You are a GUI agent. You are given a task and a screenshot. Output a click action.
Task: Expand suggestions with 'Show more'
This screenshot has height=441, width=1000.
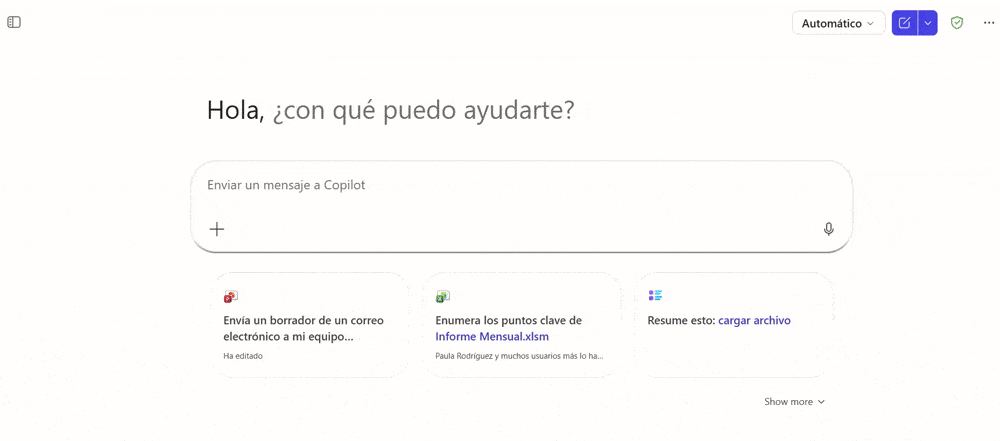click(794, 402)
